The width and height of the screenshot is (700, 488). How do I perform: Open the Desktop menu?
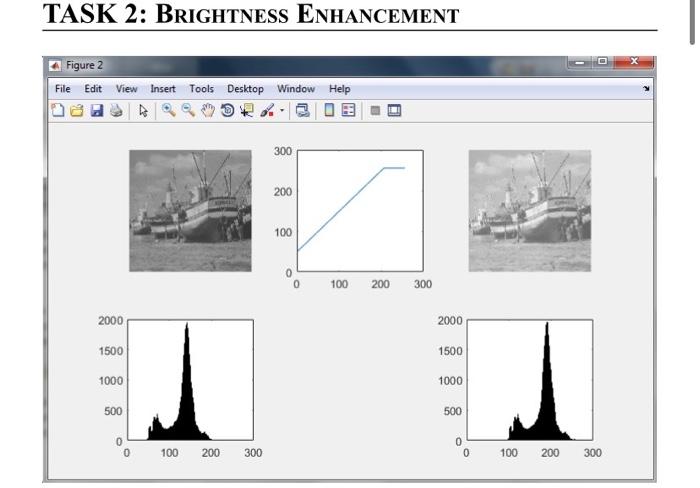(245, 89)
